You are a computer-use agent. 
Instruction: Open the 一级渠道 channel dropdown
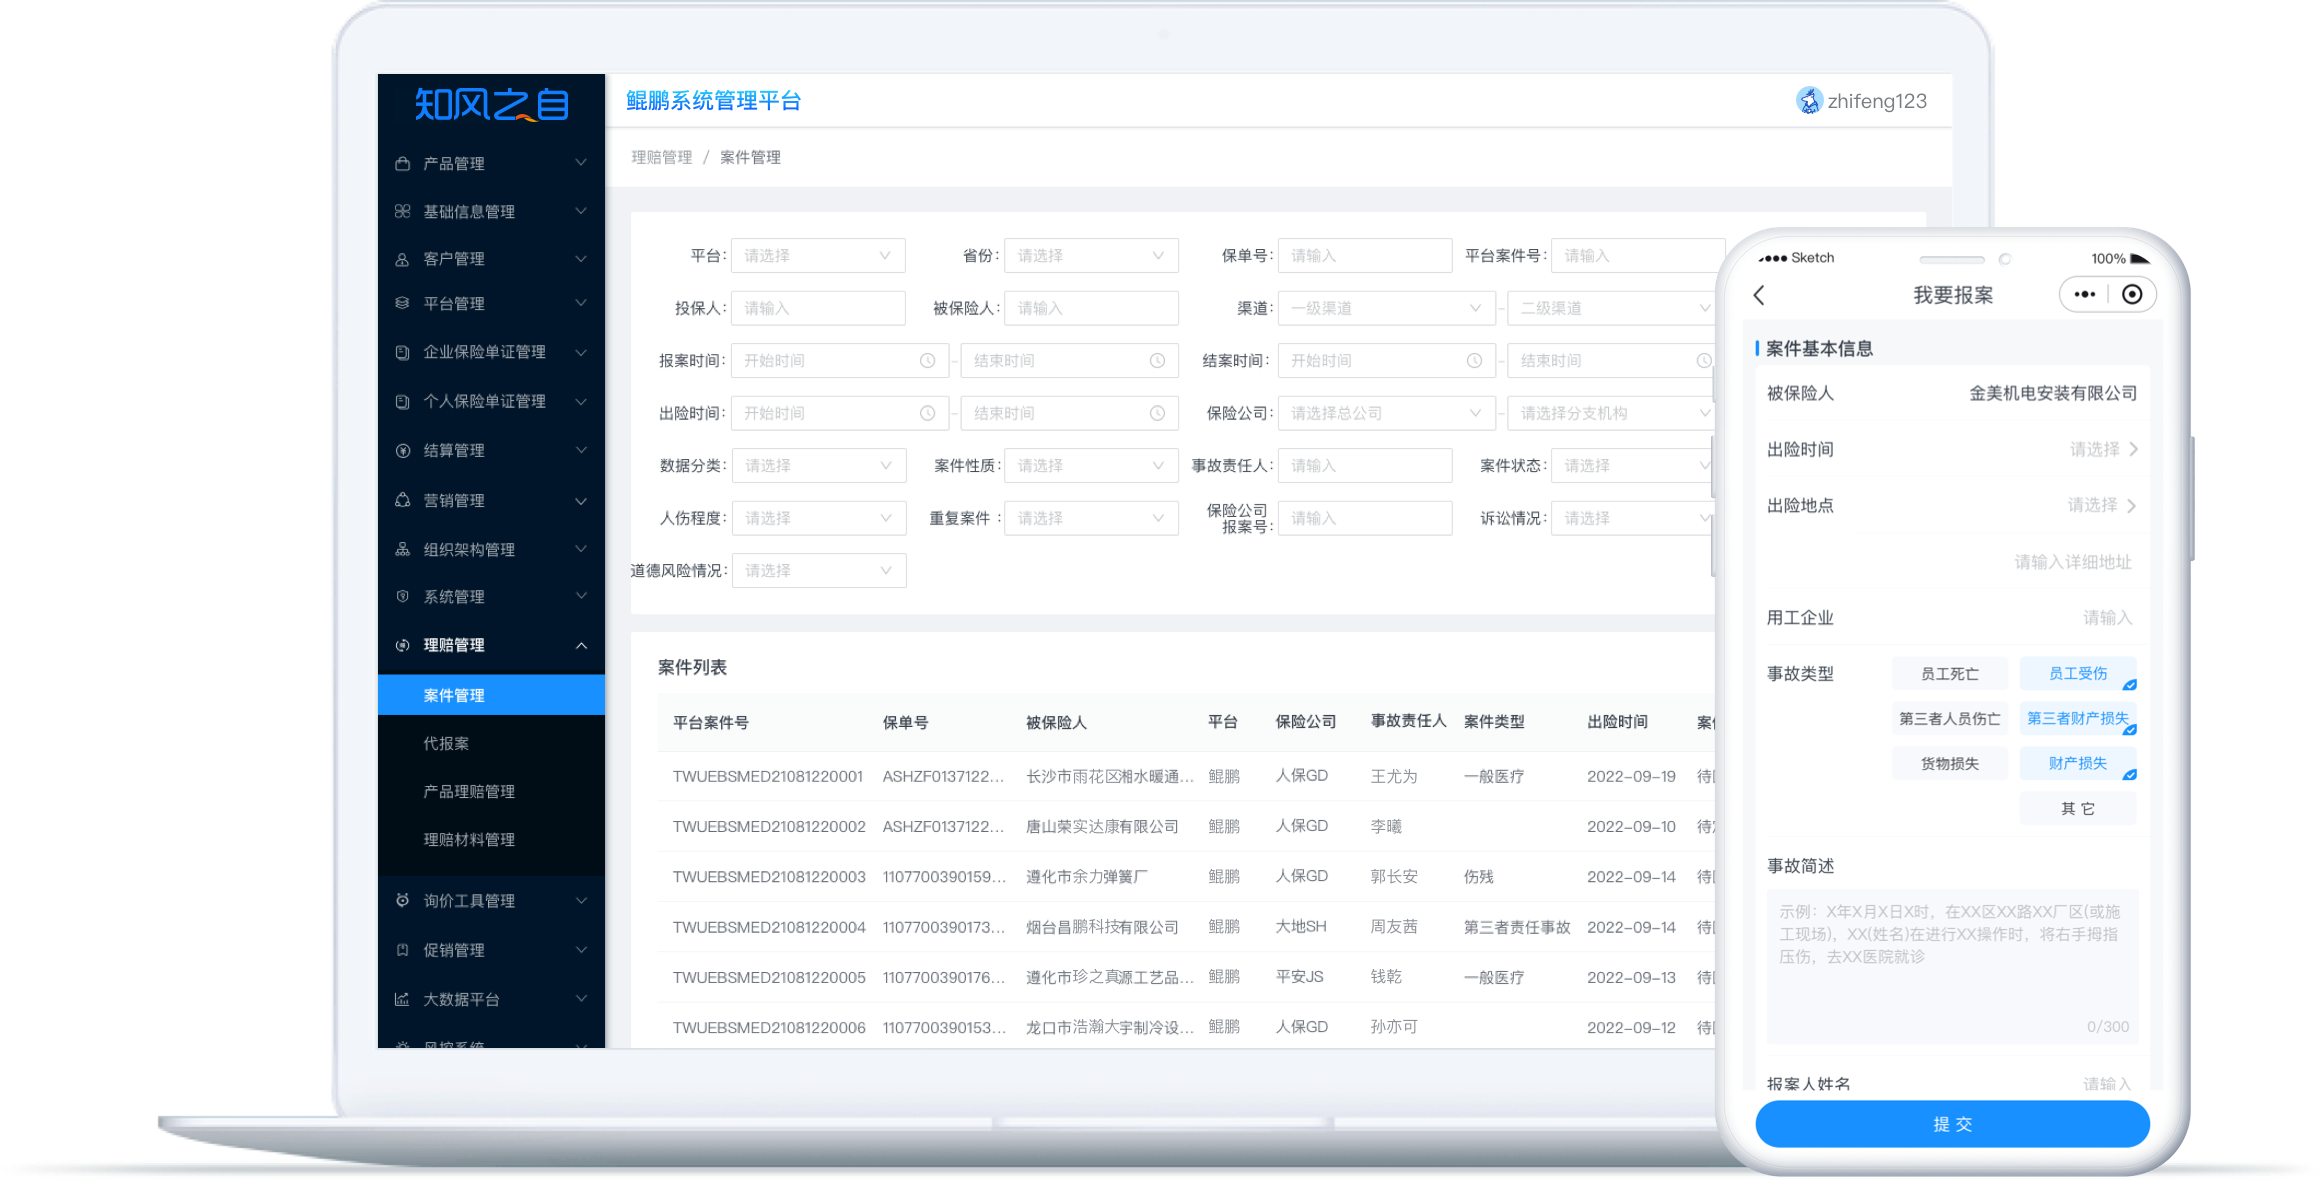[1386, 309]
